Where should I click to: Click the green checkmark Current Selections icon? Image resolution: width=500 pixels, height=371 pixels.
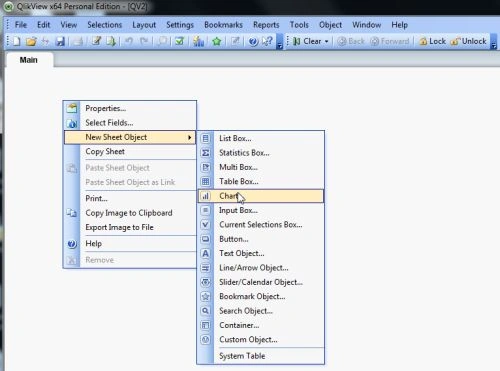180,41
